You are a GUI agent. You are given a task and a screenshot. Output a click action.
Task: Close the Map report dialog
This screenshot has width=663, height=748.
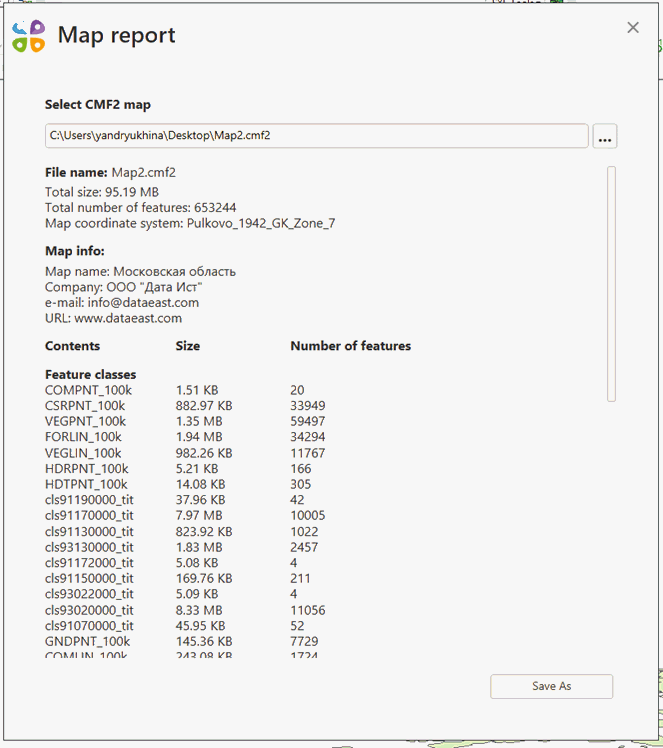click(x=633, y=28)
